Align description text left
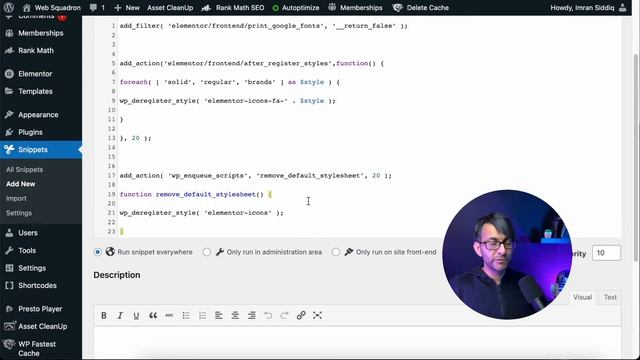The width and height of the screenshot is (640, 360). 219,315
